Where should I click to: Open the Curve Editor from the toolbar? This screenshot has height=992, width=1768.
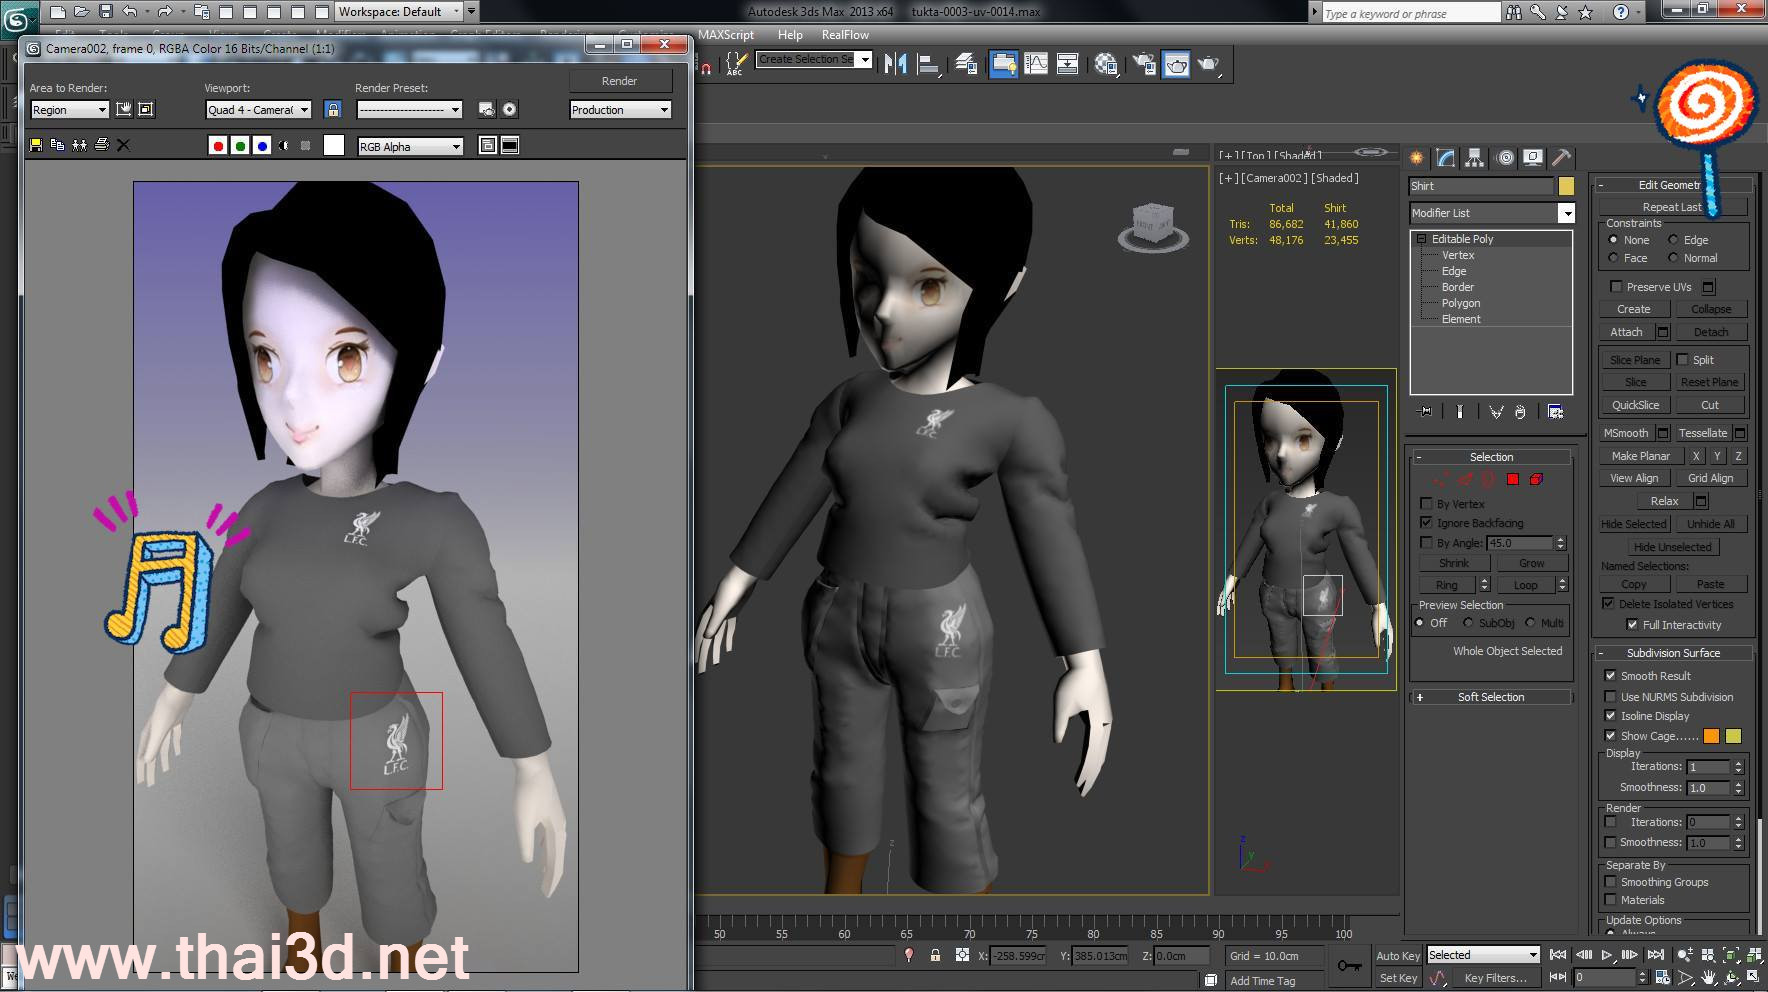[1036, 64]
